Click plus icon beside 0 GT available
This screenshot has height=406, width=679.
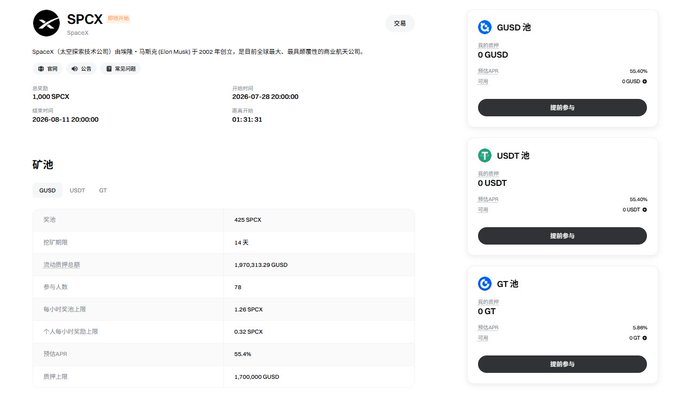tap(644, 338)
